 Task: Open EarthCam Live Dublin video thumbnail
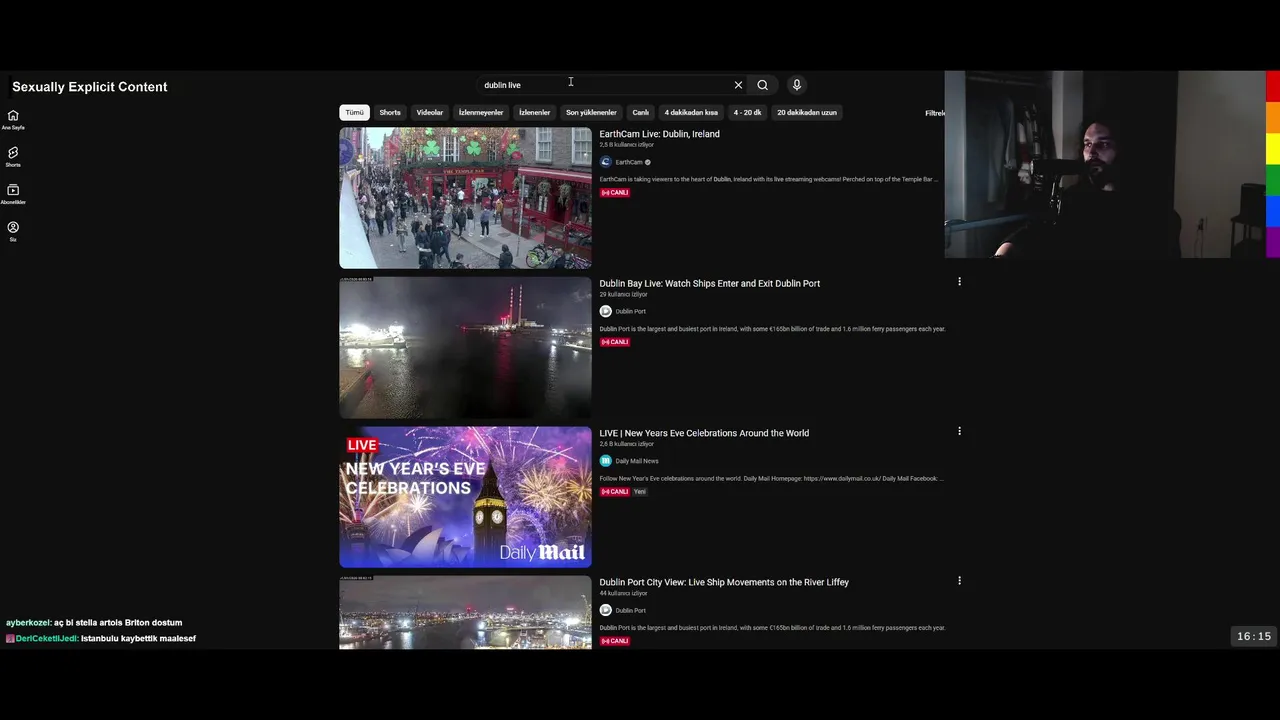[465, 198]
